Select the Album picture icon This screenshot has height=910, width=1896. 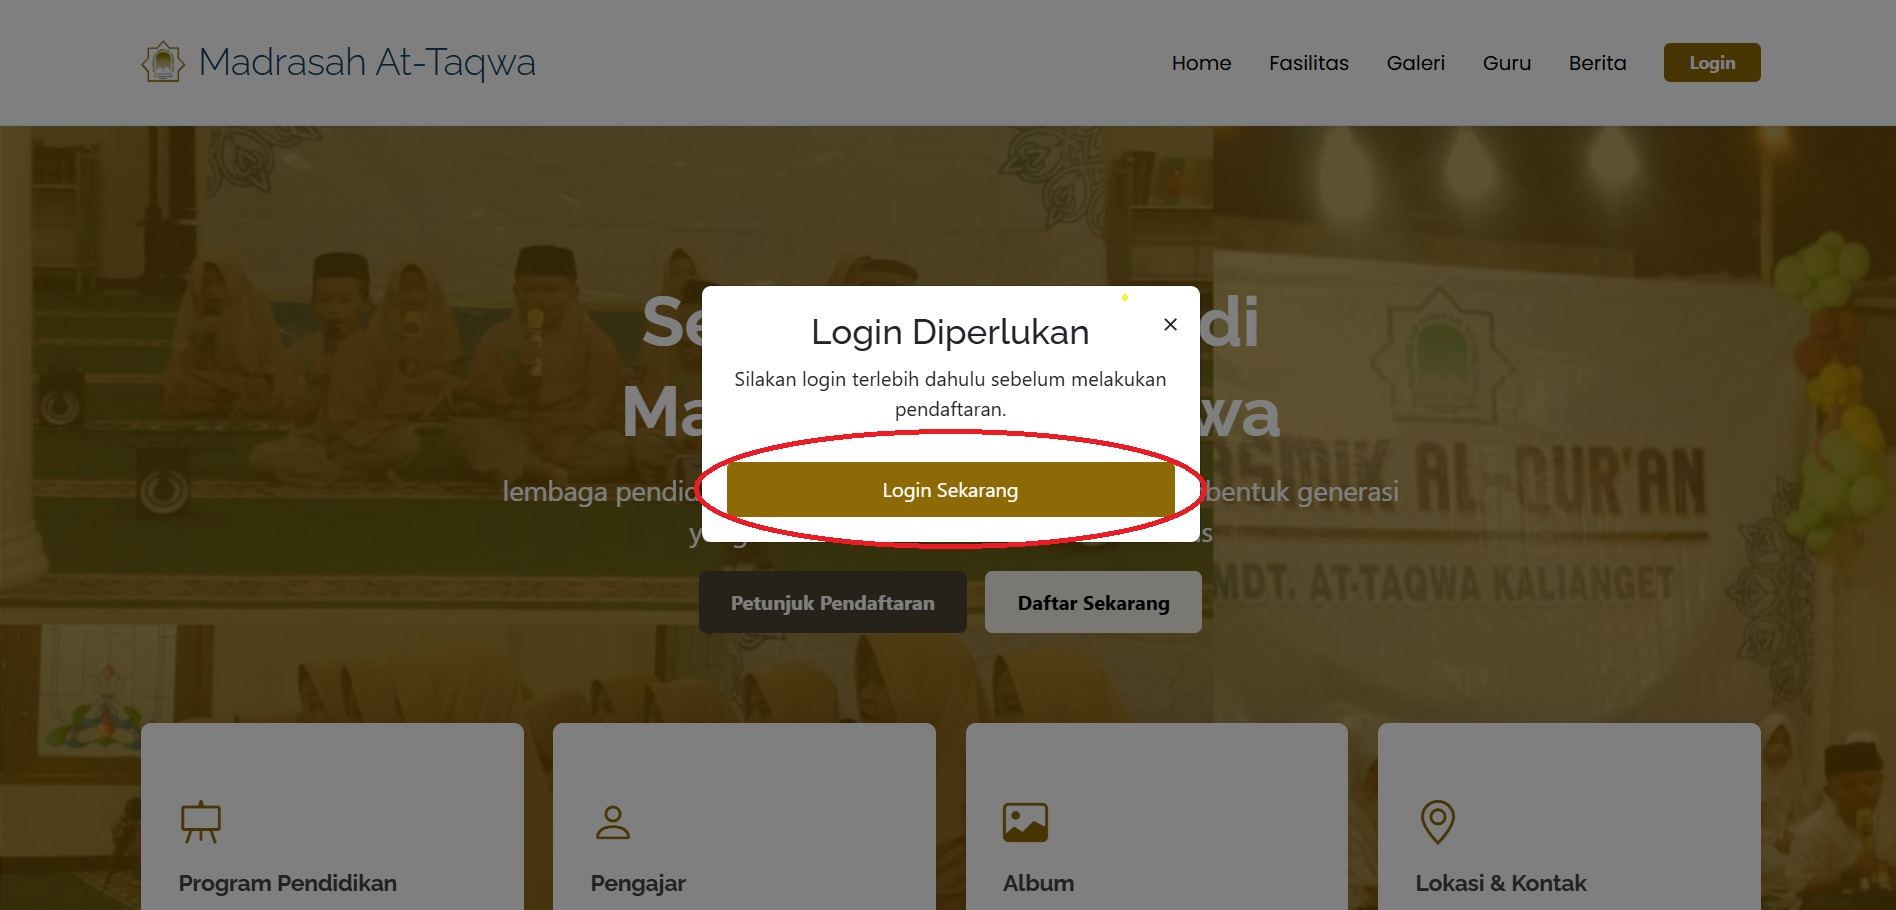(x=1025, y=822)
